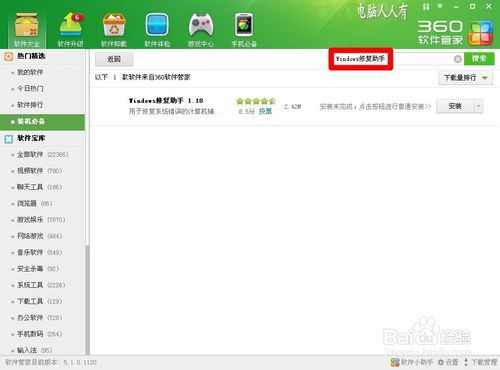
Task: Click the 搜索 search button
Action: click(x=479, y=59)
